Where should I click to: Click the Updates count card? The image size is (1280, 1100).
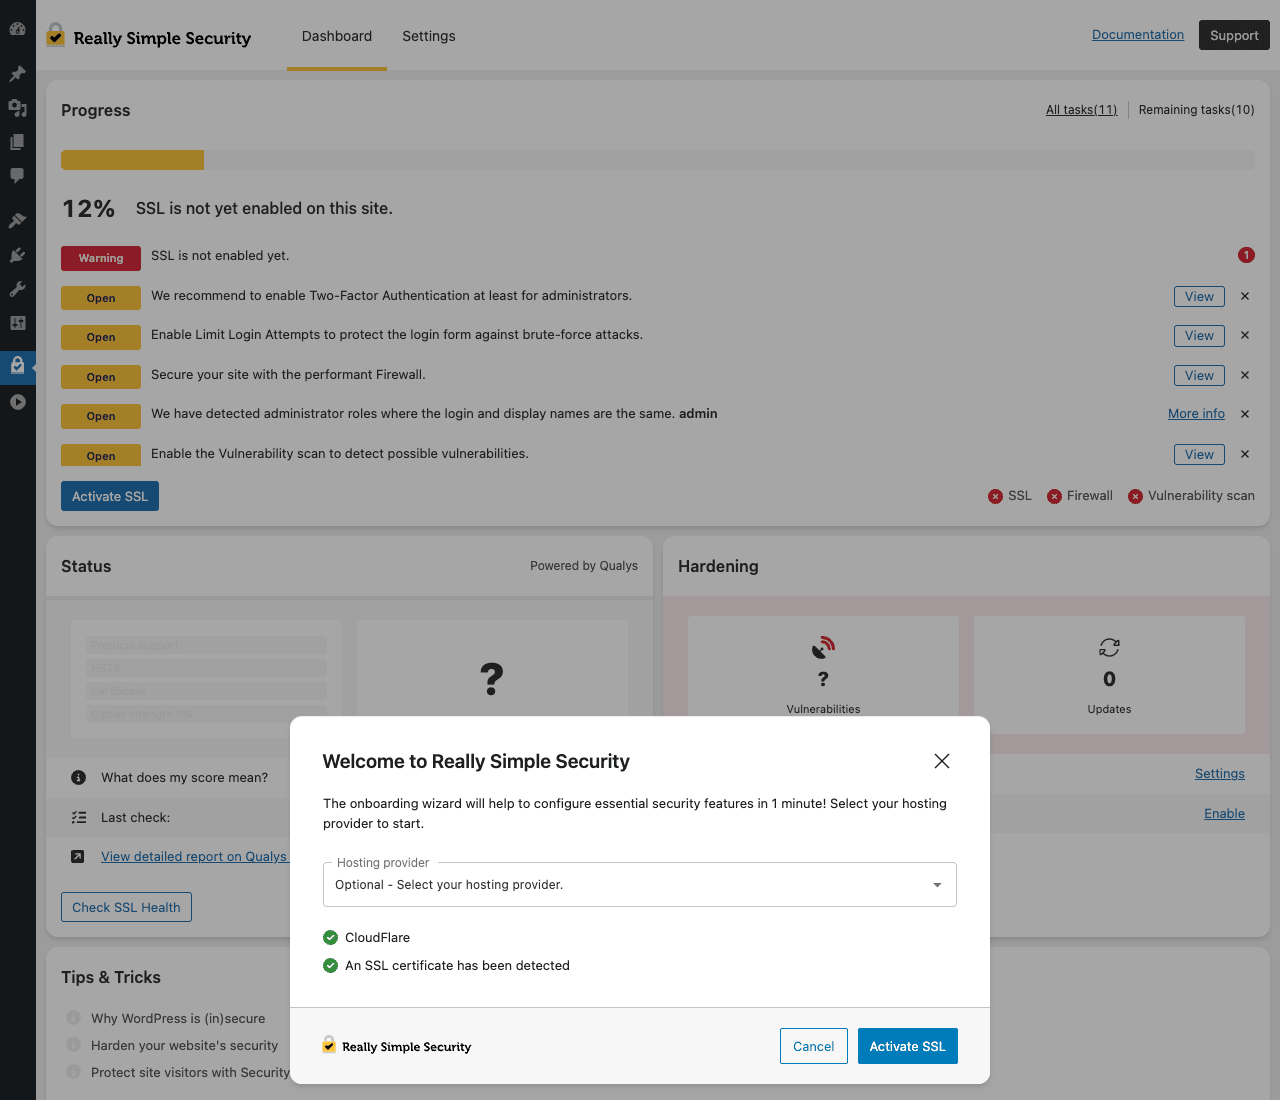point(1109,675)
